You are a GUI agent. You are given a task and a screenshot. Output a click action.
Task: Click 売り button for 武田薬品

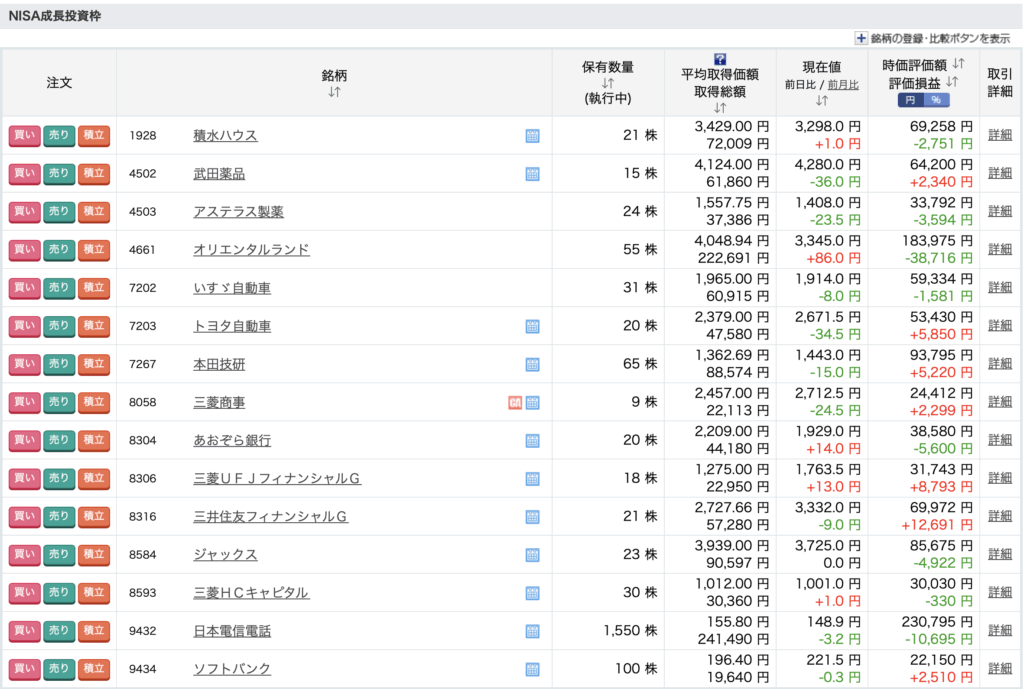click(x=59, y=173)
